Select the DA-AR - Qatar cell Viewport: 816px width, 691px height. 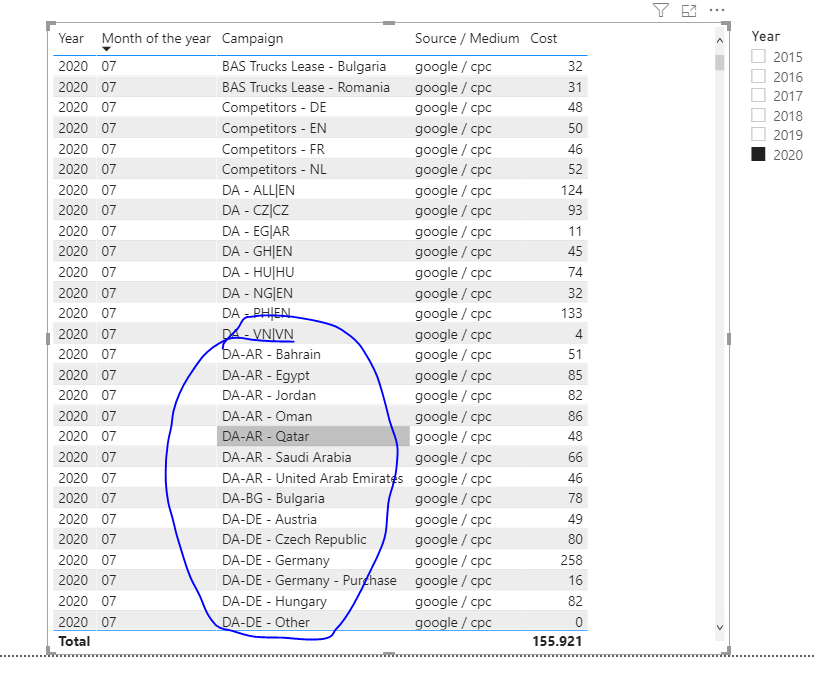tap(313, 436)
